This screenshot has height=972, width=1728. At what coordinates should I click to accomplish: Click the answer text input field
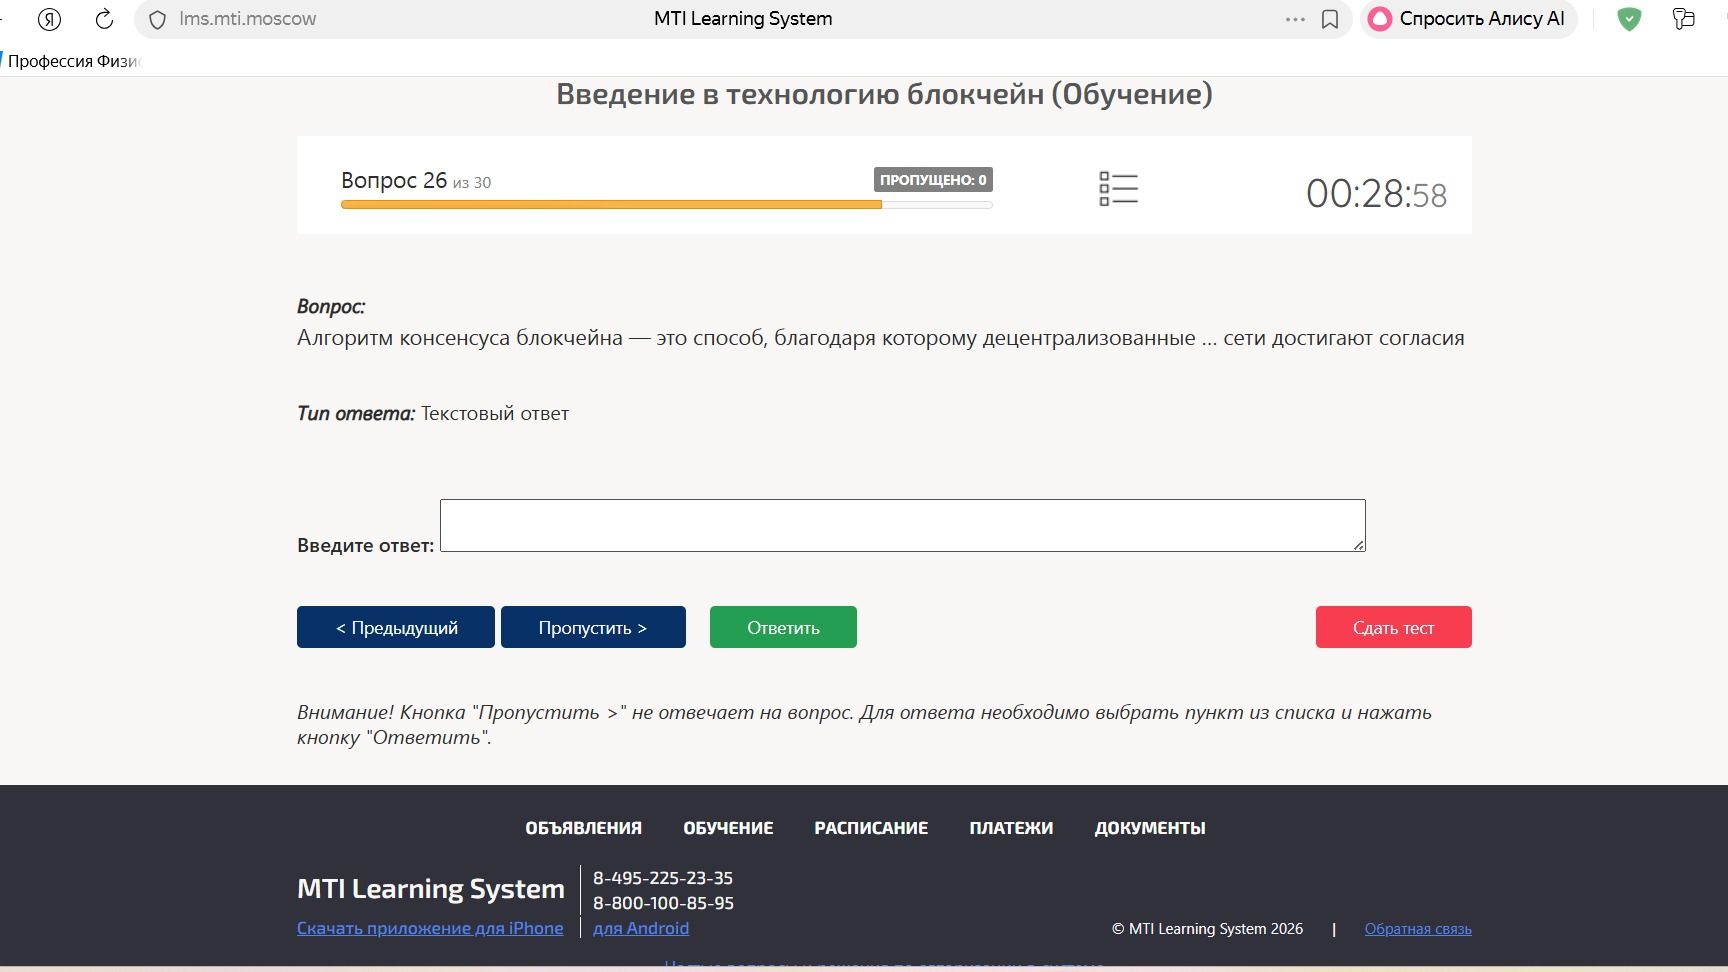coord(902,525)
